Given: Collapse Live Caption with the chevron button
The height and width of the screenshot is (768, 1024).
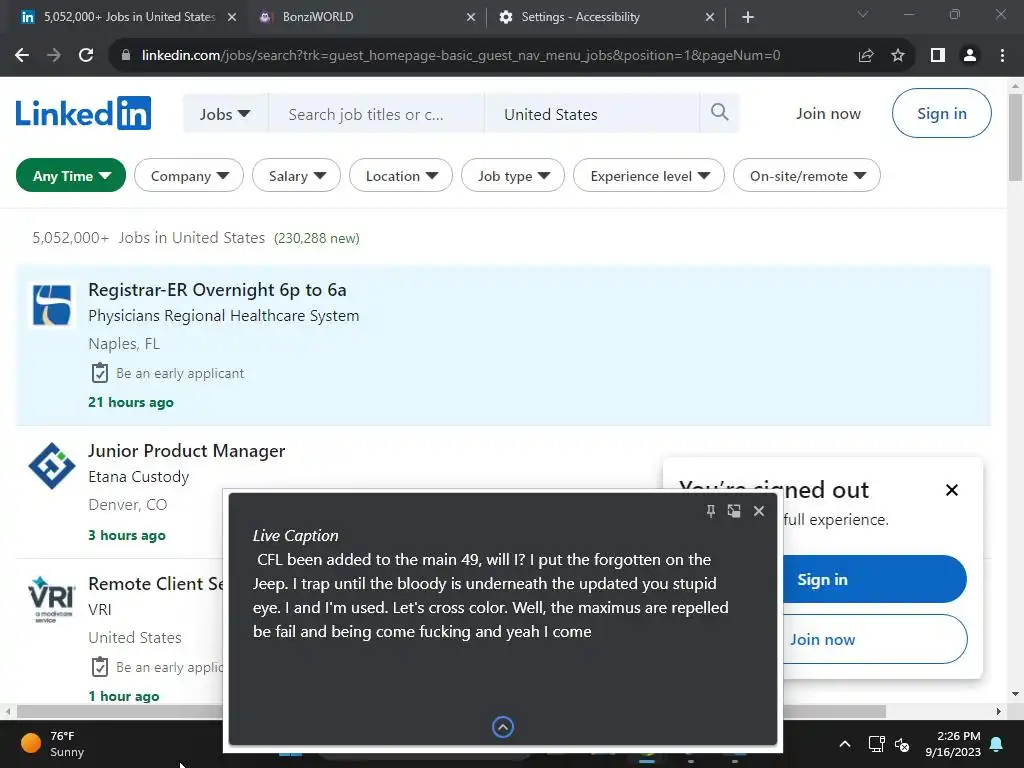Looking at the screenshot, I should [503, 727].
